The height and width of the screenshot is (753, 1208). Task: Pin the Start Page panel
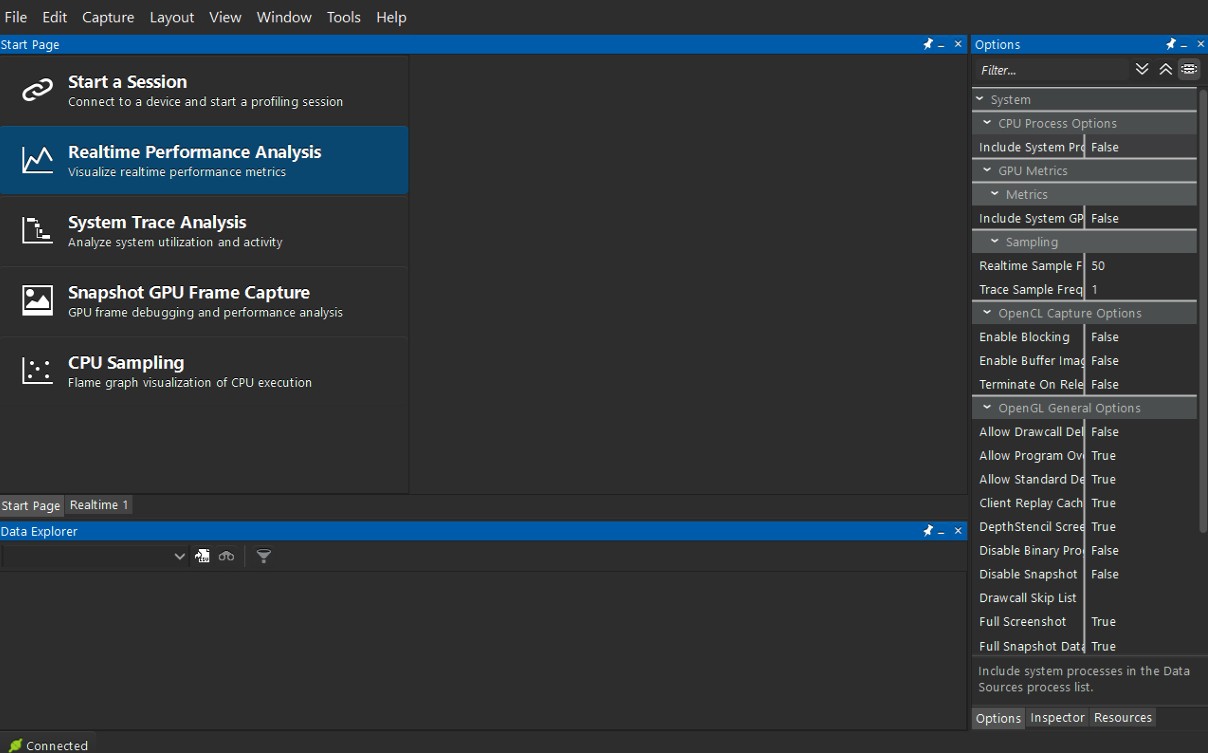(927, 44)
